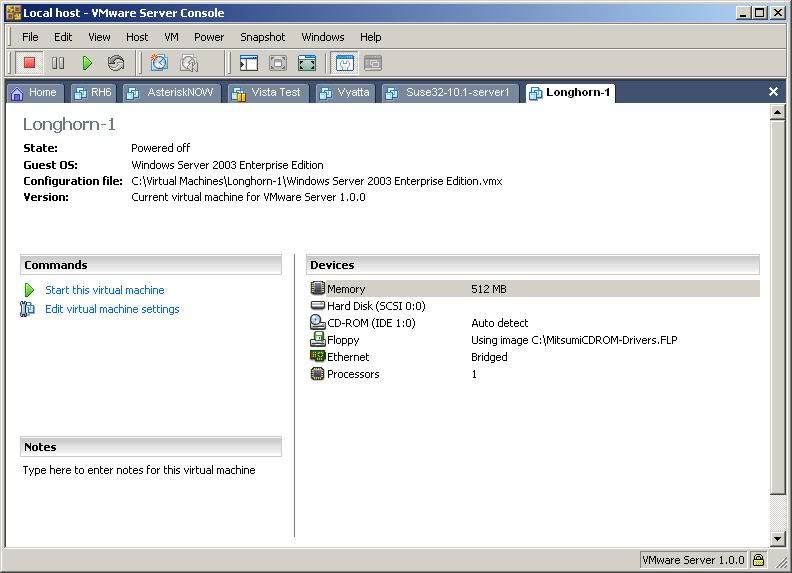Click the Floppy device icon
The image size is (792, 573).
pyautogui.click(x=317, y=339)
